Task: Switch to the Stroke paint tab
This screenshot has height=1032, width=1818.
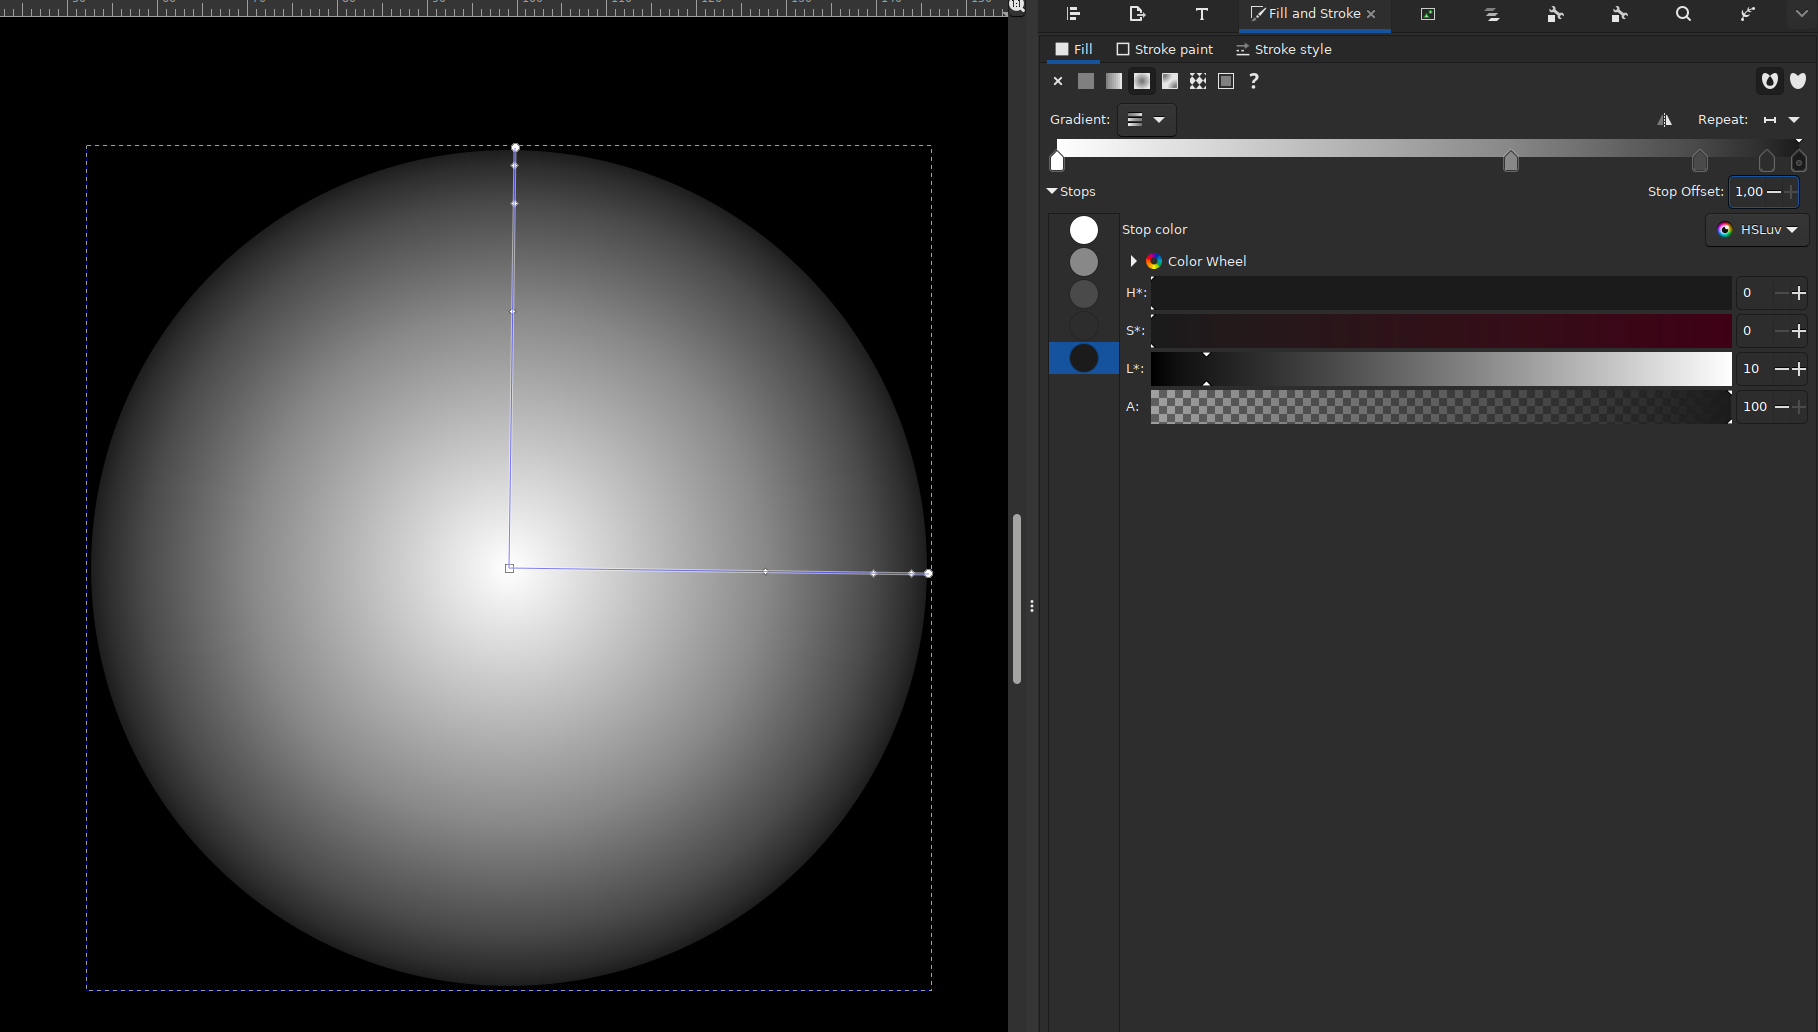Action: tap(1164, 49)
